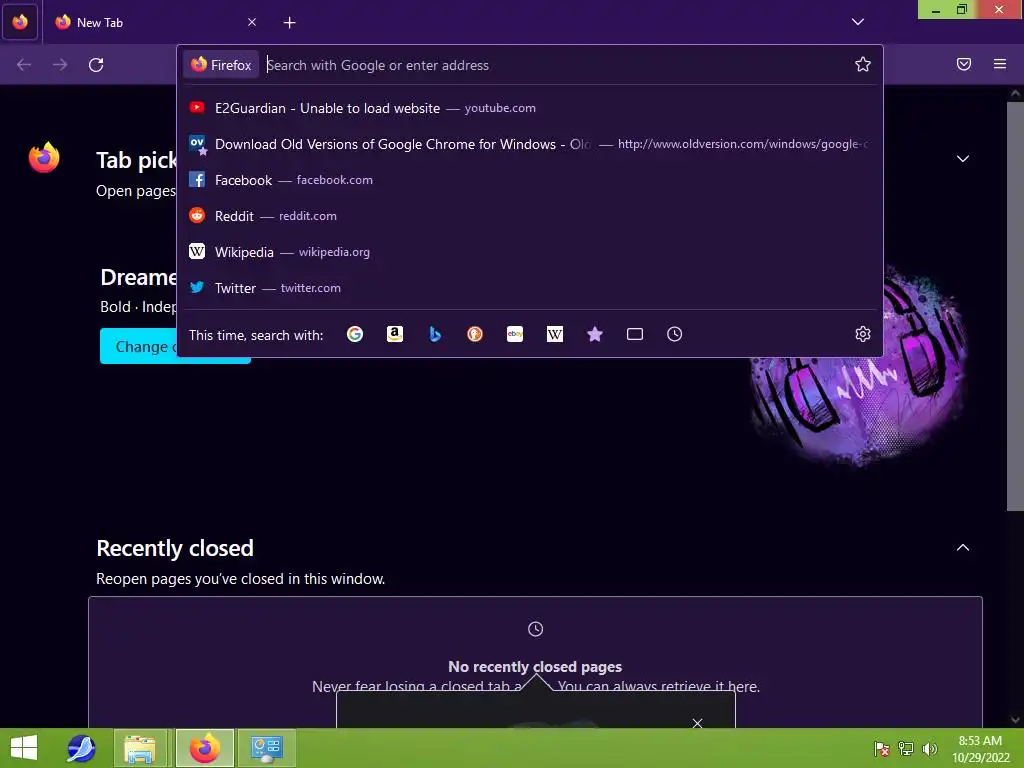Open E2Guardian youtube.com suggestion

pos(530,108)
